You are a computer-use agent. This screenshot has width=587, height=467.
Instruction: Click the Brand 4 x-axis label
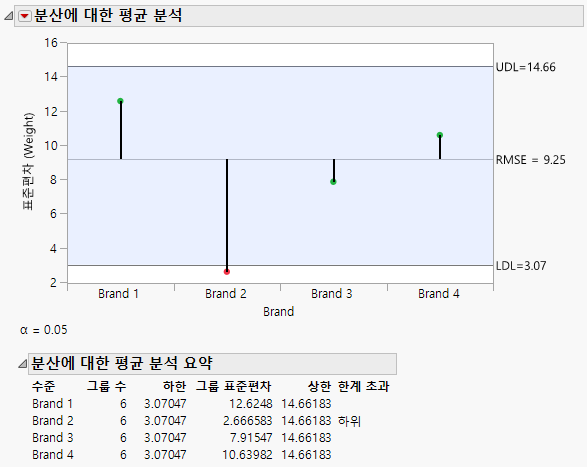pyautogui.click(x=439, y=294)
